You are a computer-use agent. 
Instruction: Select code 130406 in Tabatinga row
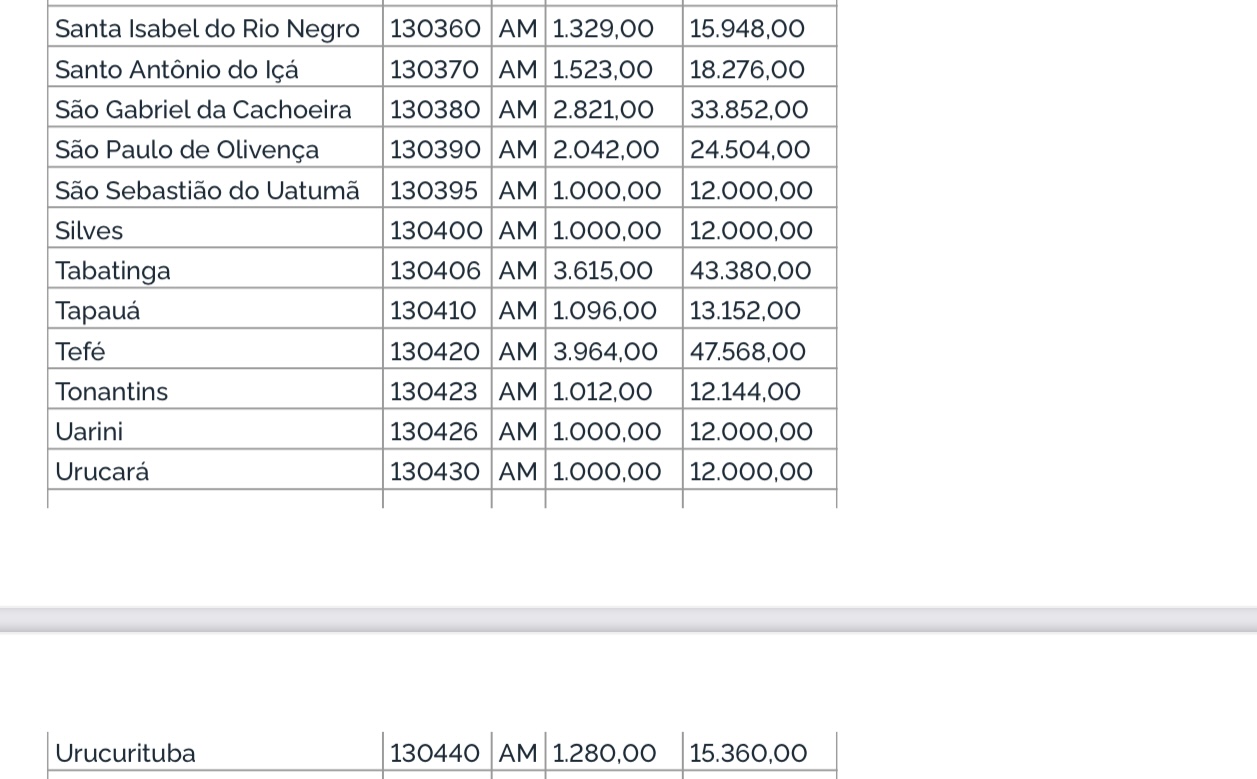(435, 271)
